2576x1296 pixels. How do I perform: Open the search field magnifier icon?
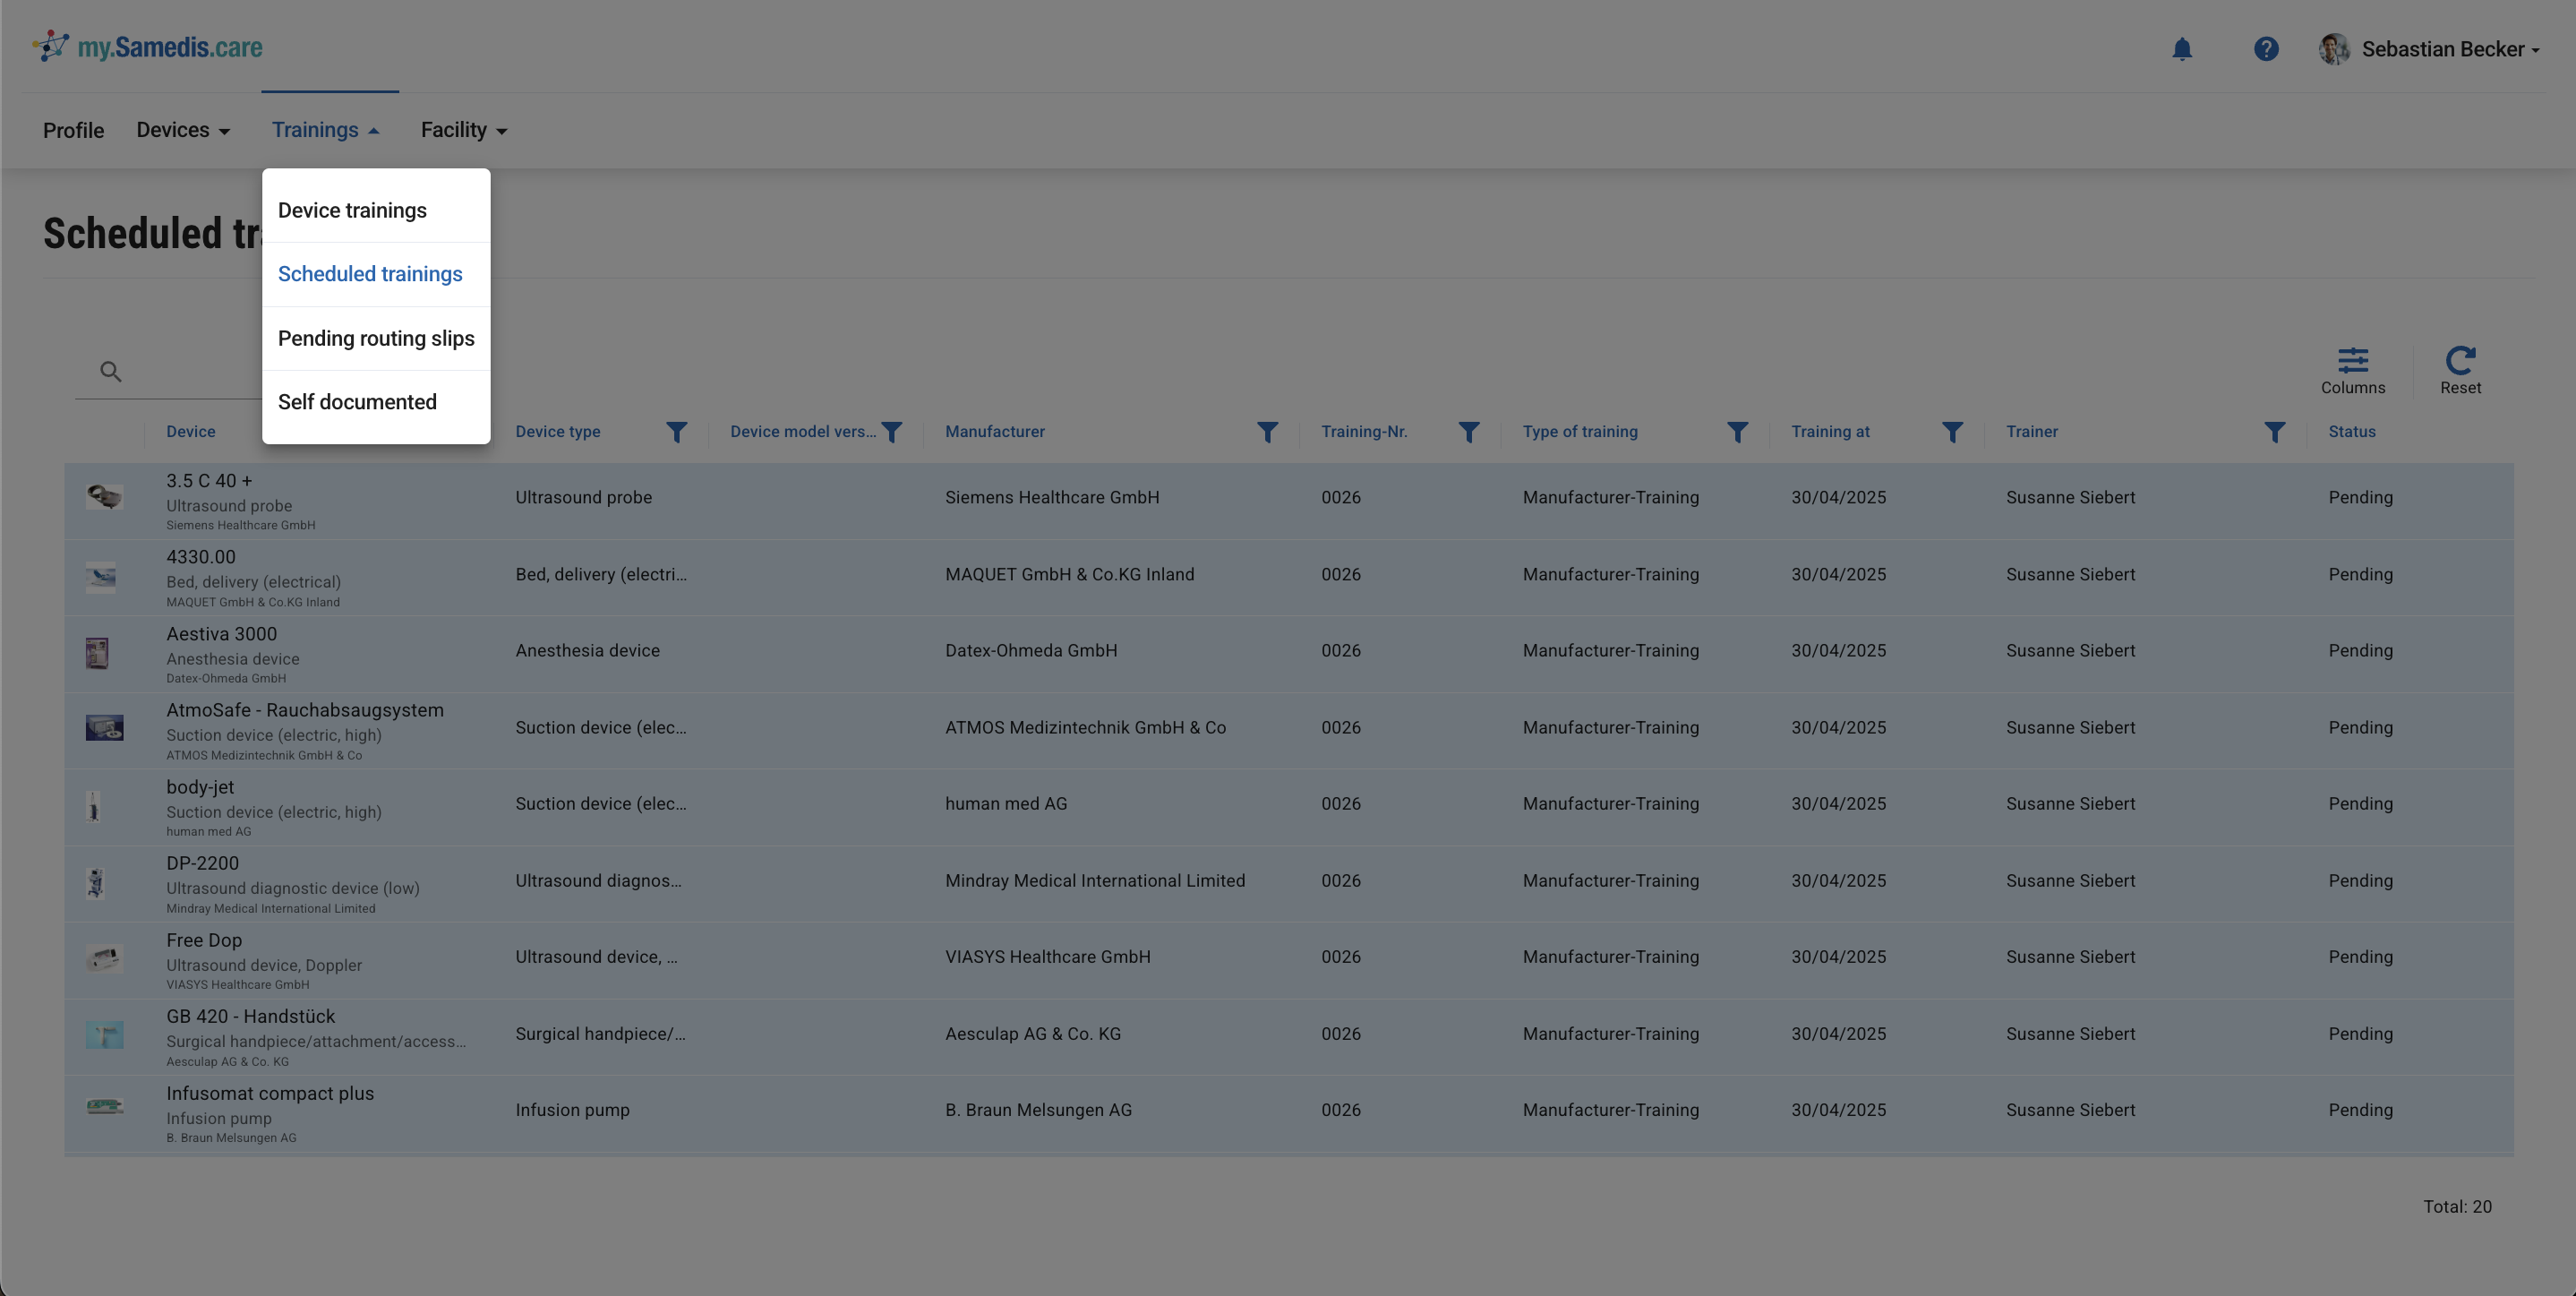click(x=111, y=370)
